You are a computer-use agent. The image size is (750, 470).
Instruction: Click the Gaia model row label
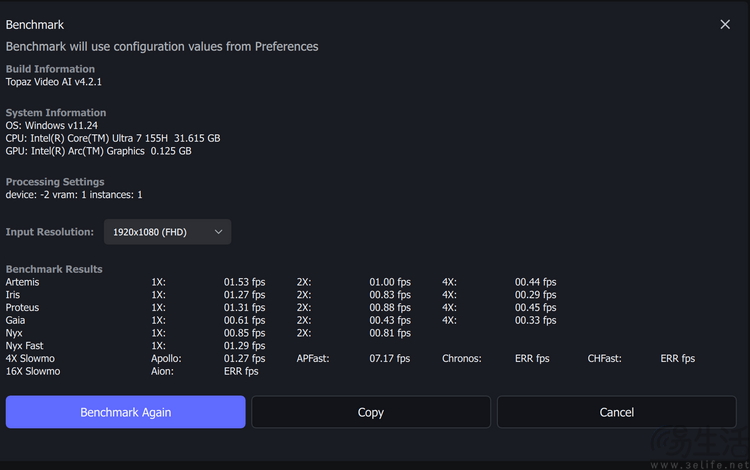[x=15, y=320]
